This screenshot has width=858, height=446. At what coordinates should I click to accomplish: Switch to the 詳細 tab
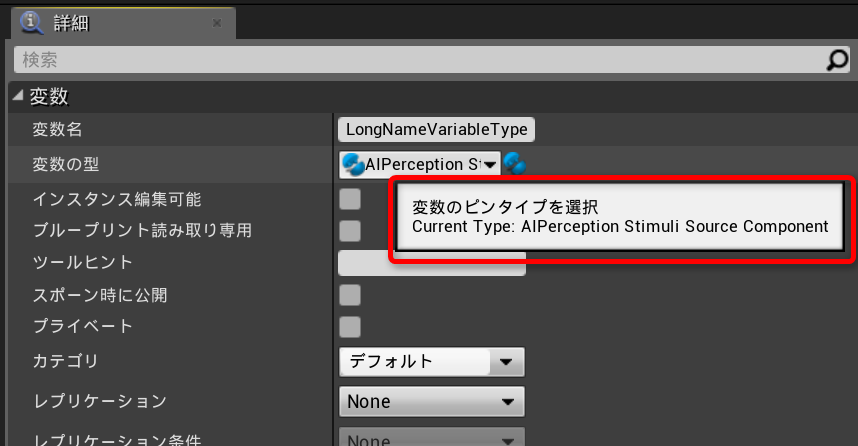tap(124, 23)
